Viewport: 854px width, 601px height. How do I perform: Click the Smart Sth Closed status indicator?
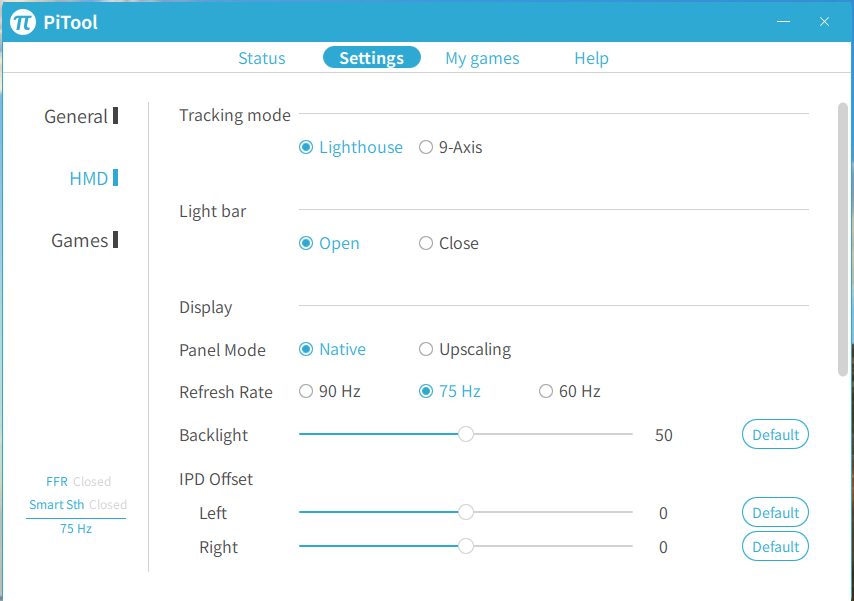[x=78, y=505]
